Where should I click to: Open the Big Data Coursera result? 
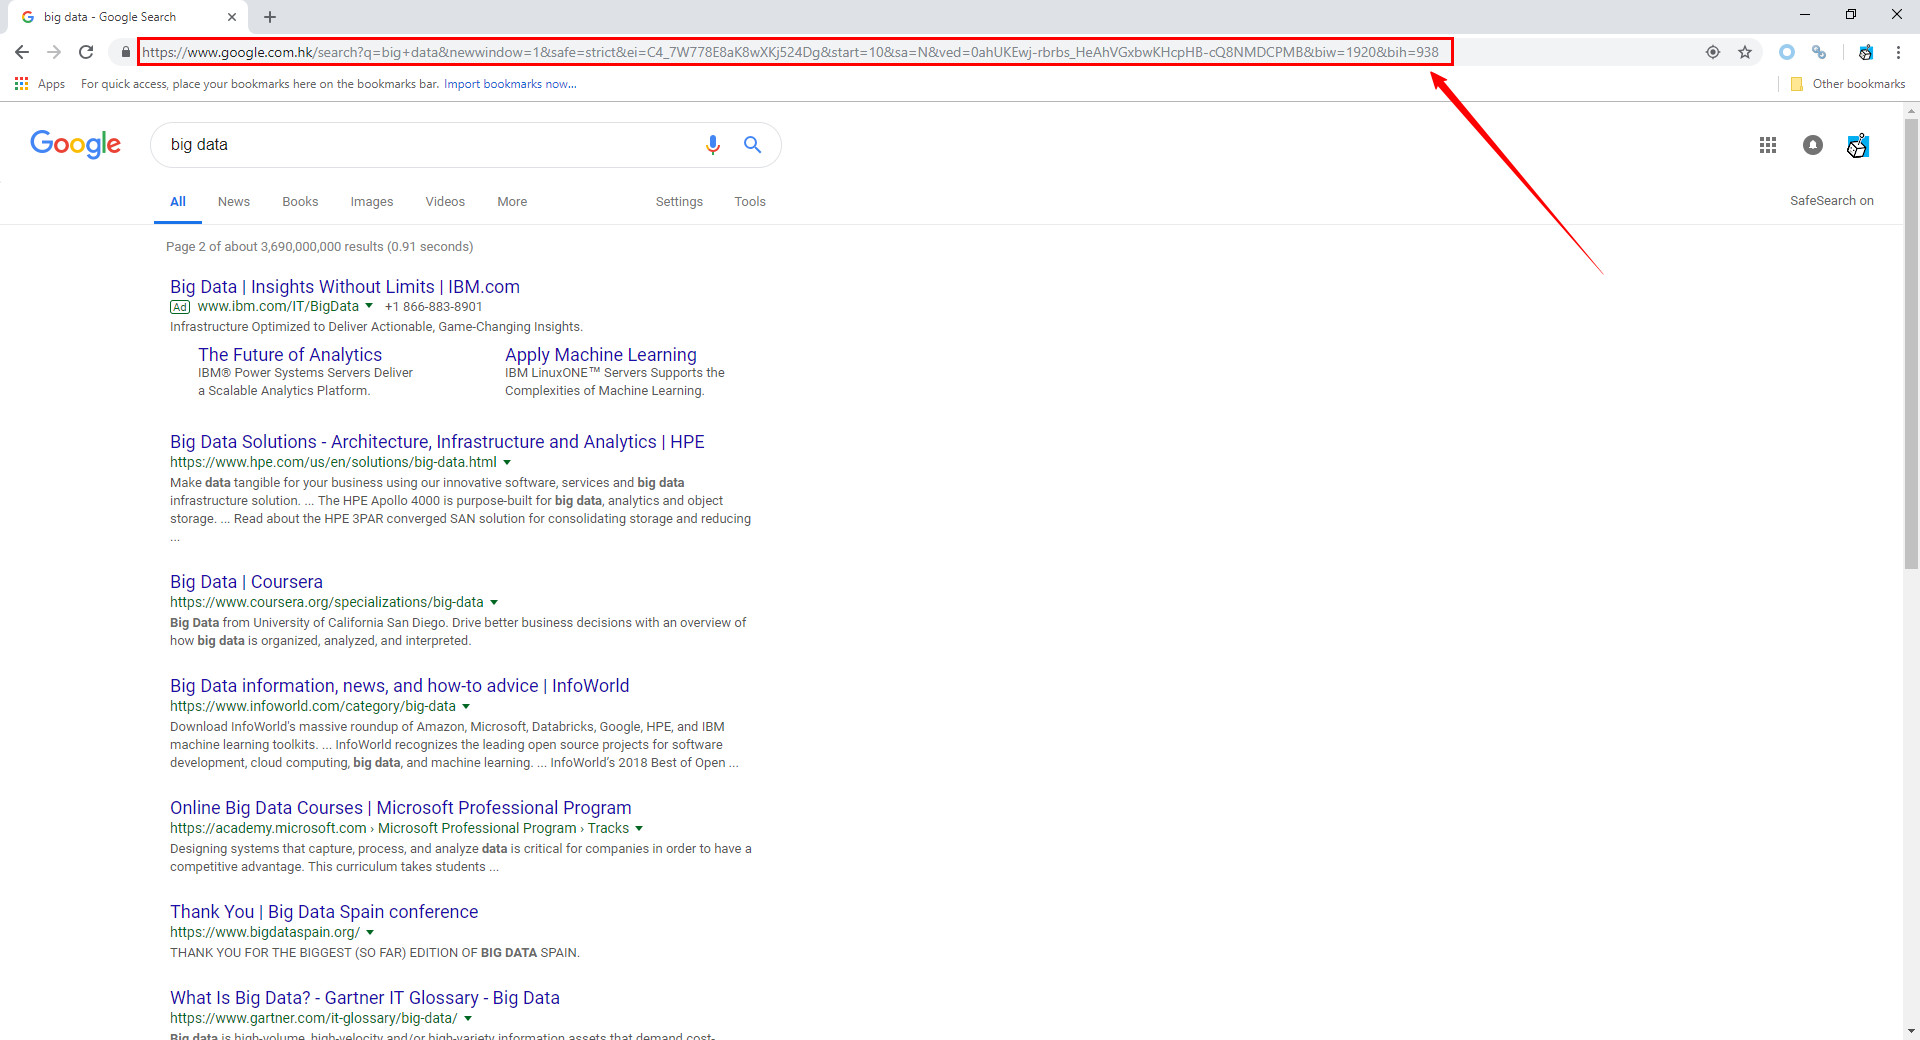tap(246, 582)
